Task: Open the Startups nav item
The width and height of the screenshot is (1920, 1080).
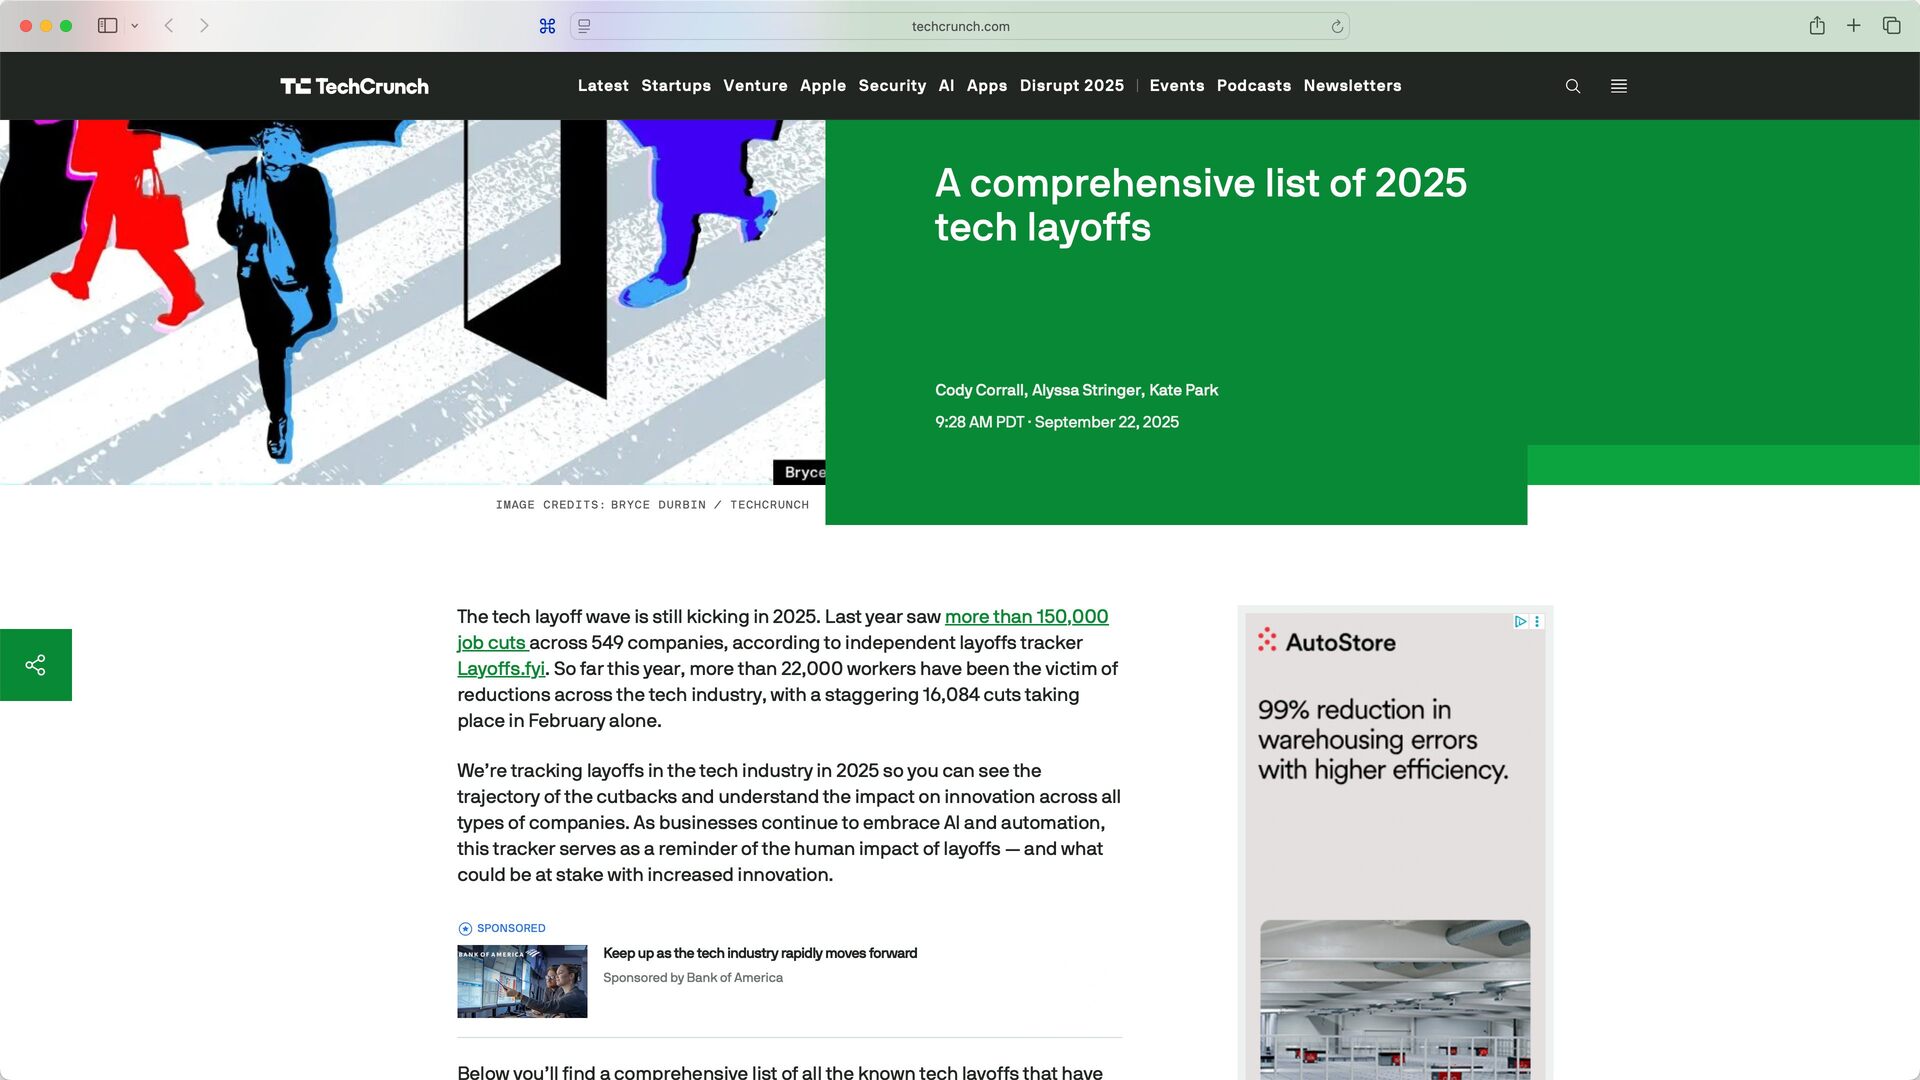Action: pyautogui.click(x=676, y=86)
